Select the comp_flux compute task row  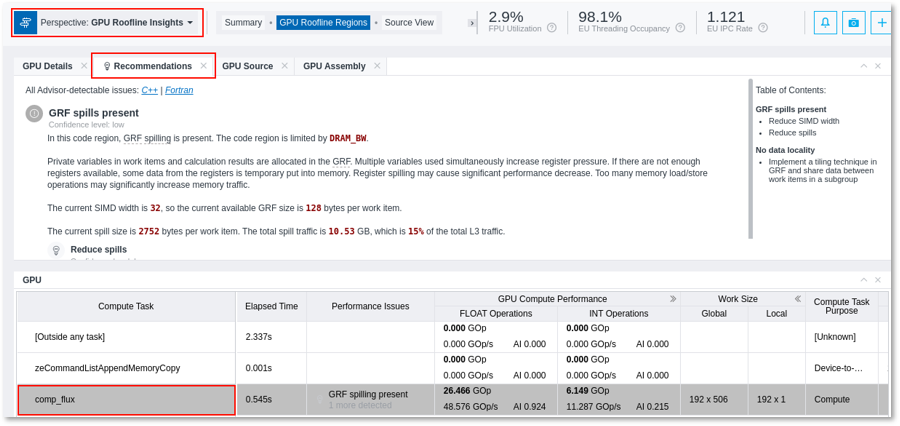coord(126,400)
